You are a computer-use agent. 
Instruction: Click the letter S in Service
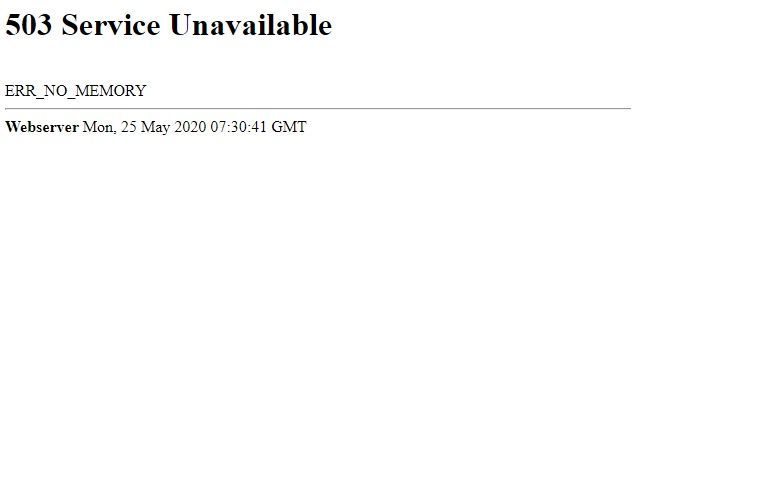pyautogui.click(x=70, y=25)
